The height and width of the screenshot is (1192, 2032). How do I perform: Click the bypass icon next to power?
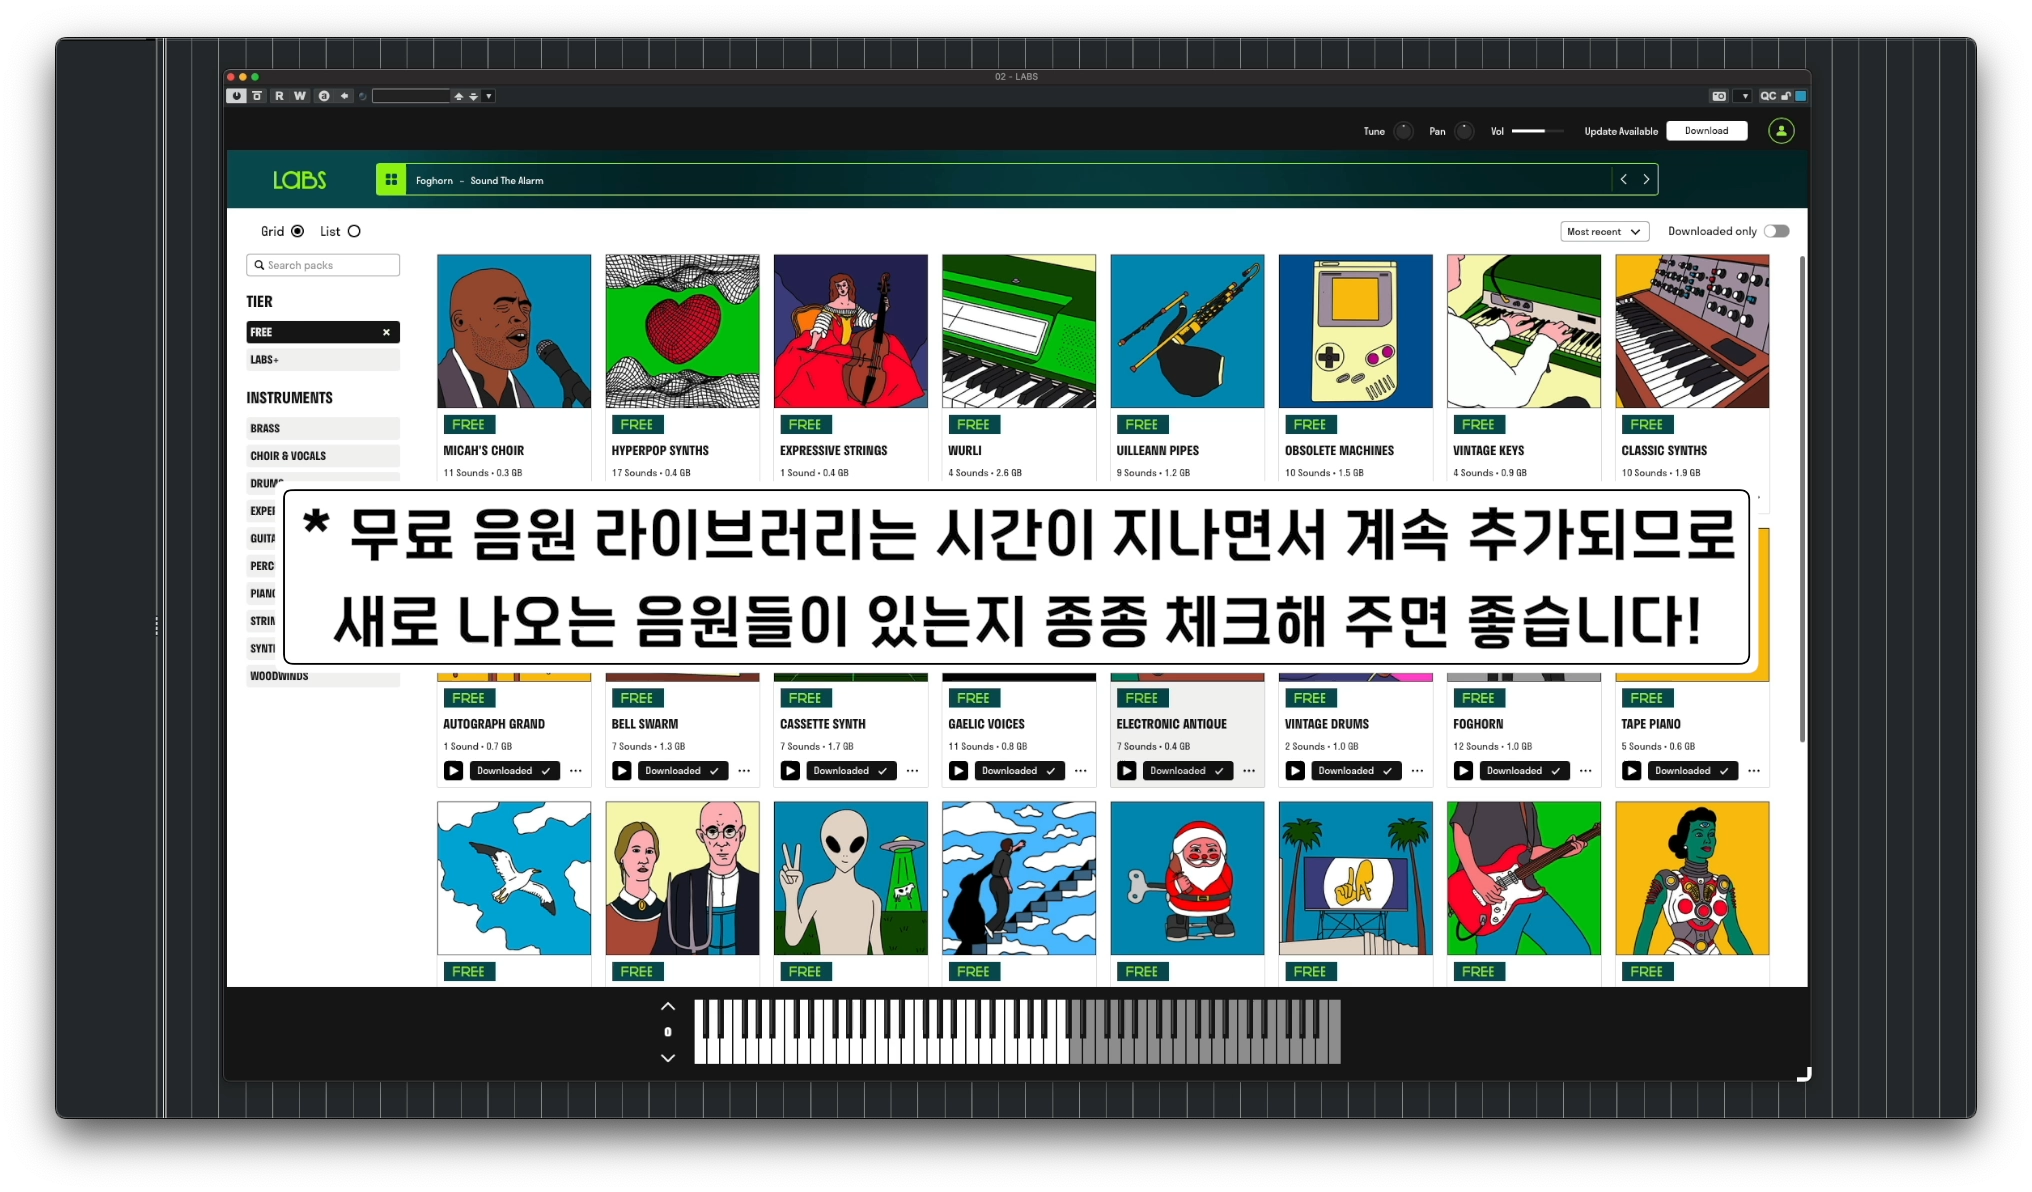tap(257, 96)
